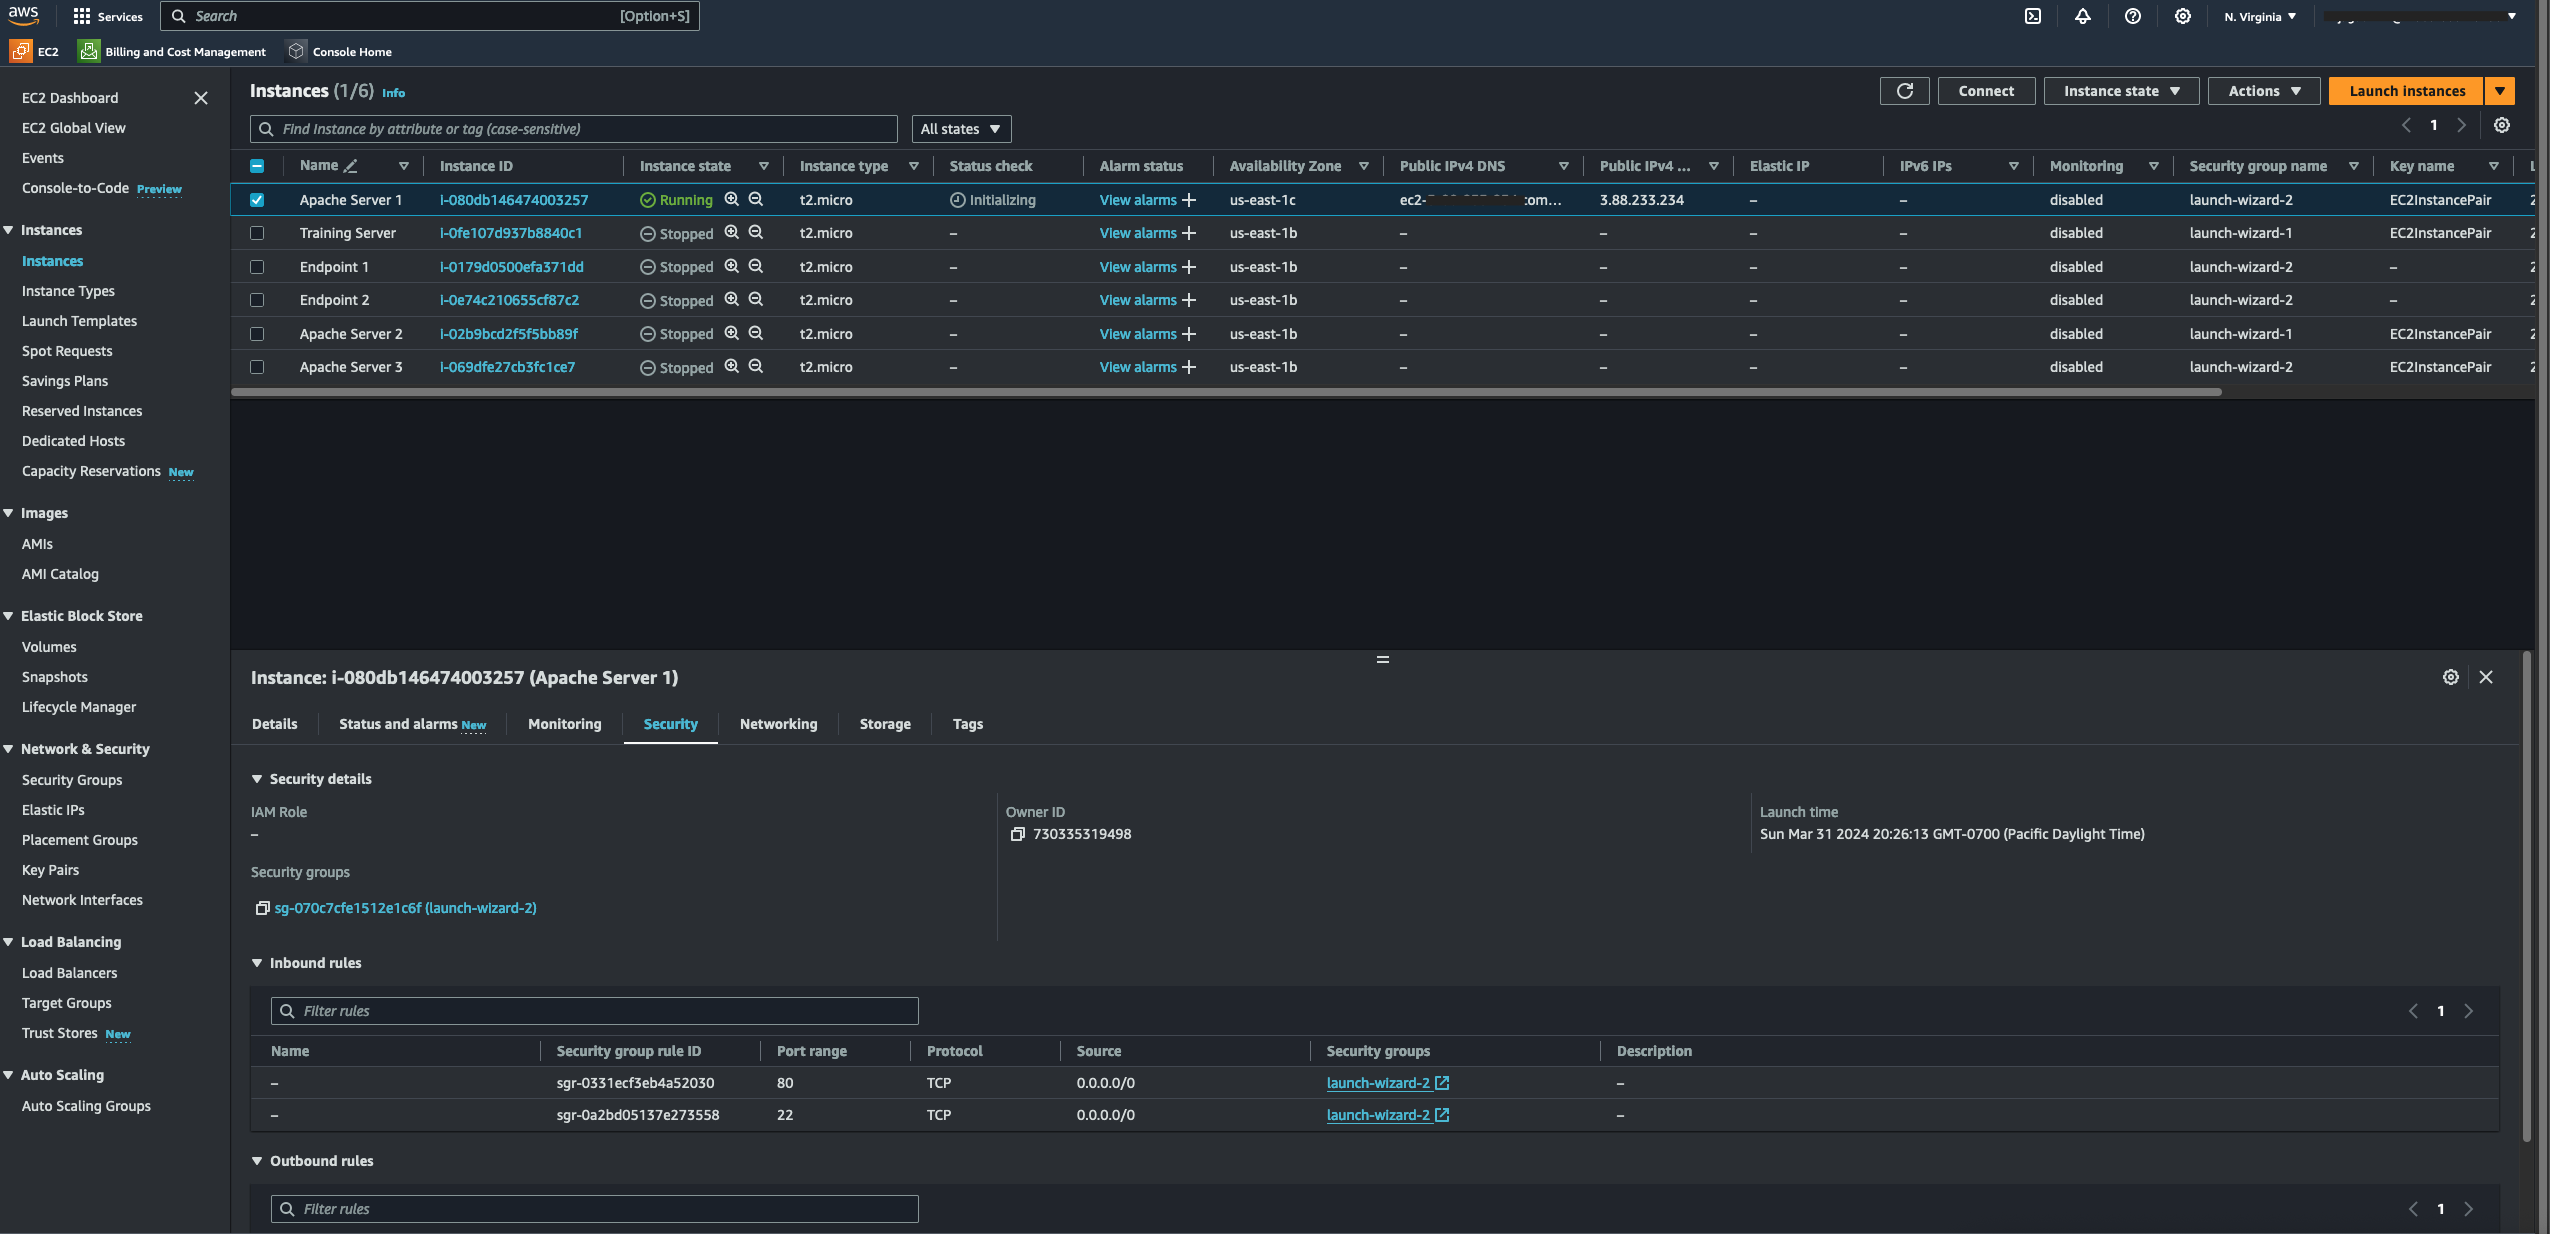Switch to the Monitoring tab
Viewport: 2550px width, 1234px height.
point(565,724)
